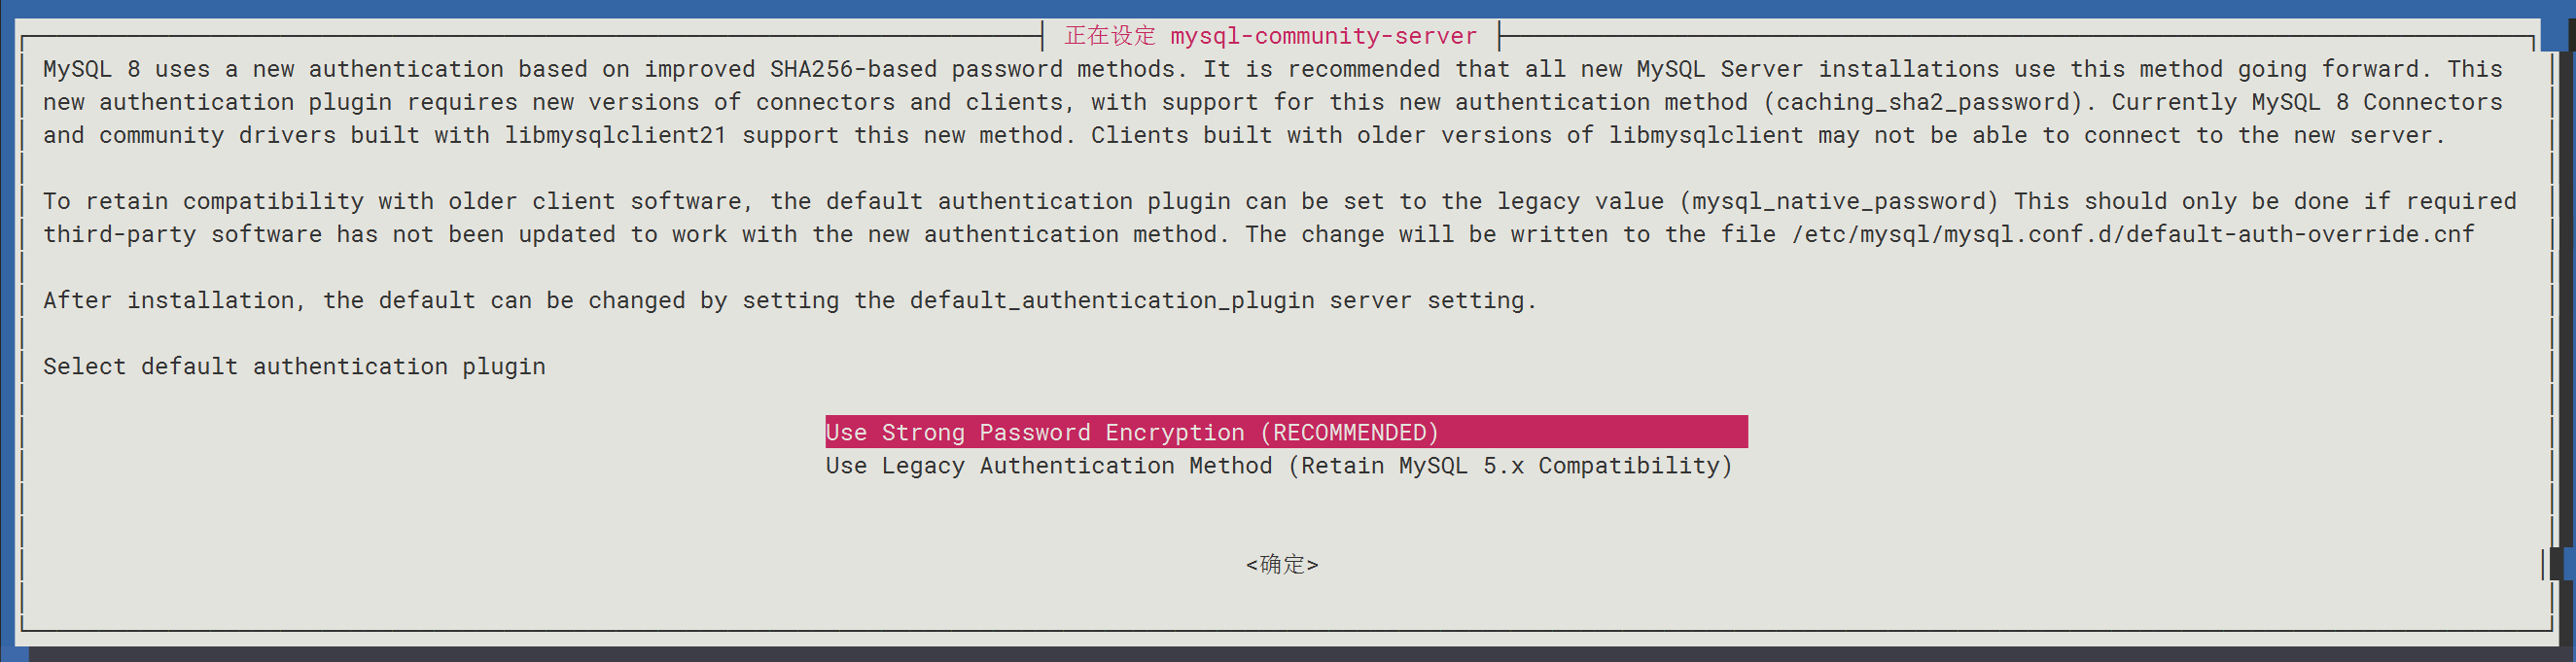Click the MySQL 8 Connectors text

(2376, 102)
